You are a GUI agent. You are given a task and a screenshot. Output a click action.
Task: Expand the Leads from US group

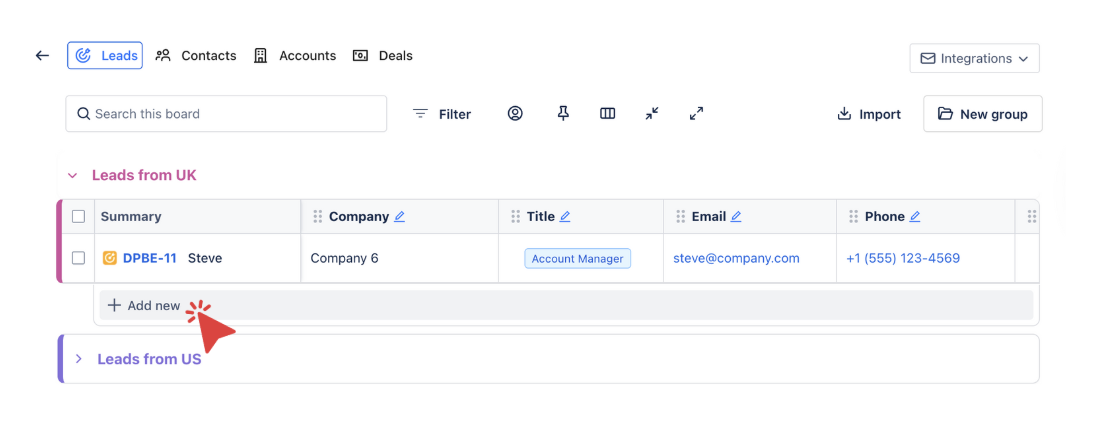tap(79, 359)
